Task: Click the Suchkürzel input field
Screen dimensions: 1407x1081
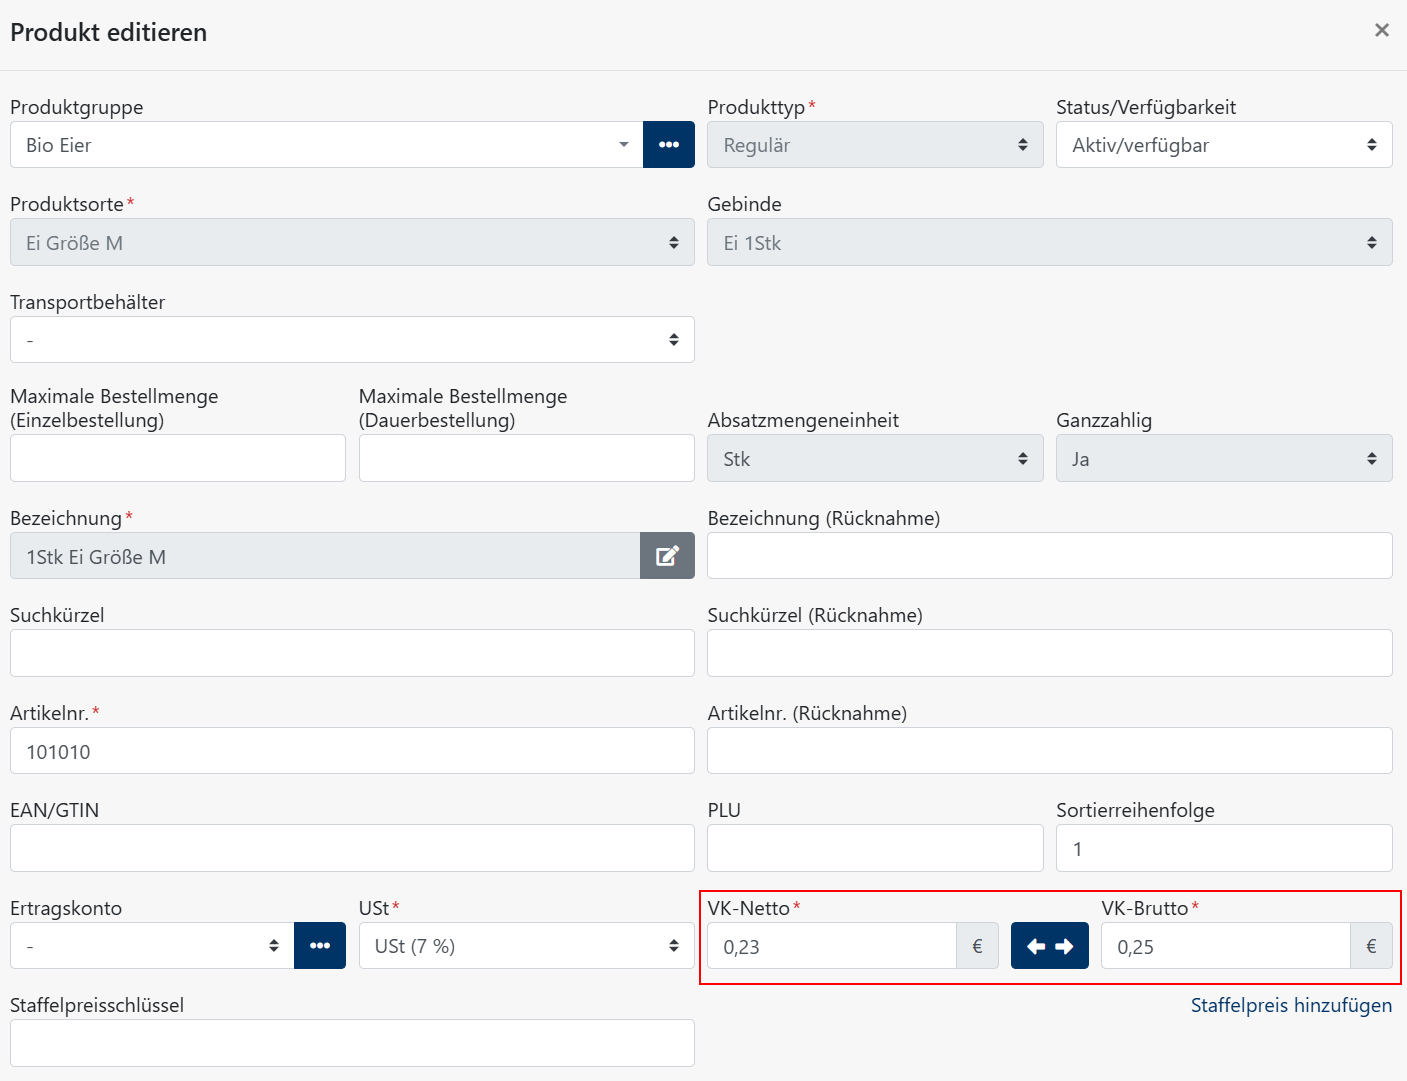Action: tap(352, 653)
